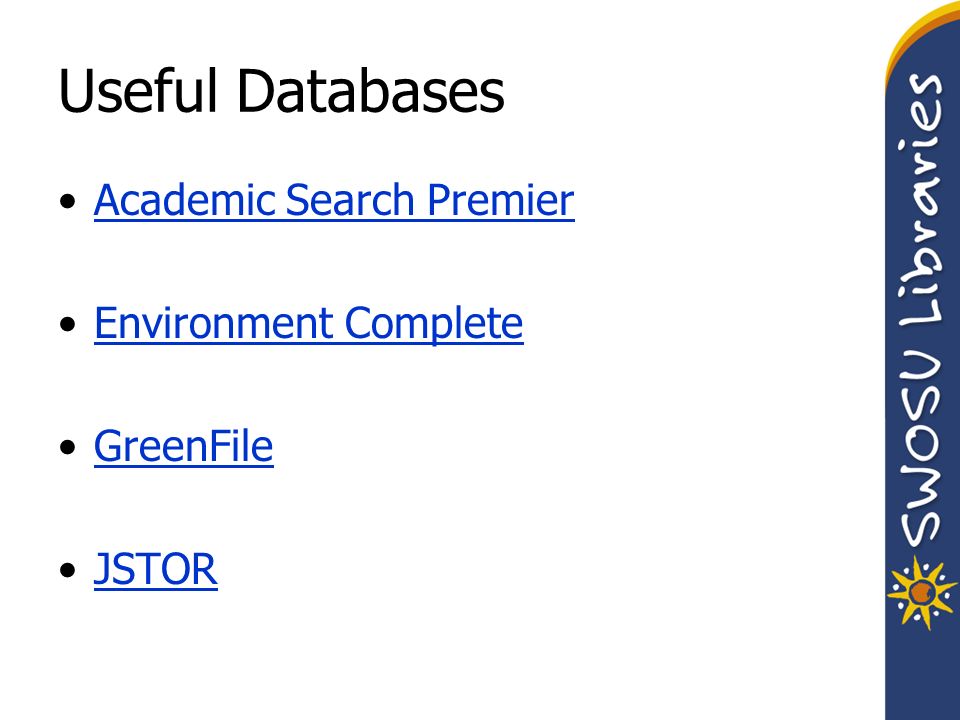
Task: Open the Academic Search Premier link
Action: (x=334, y=200)
